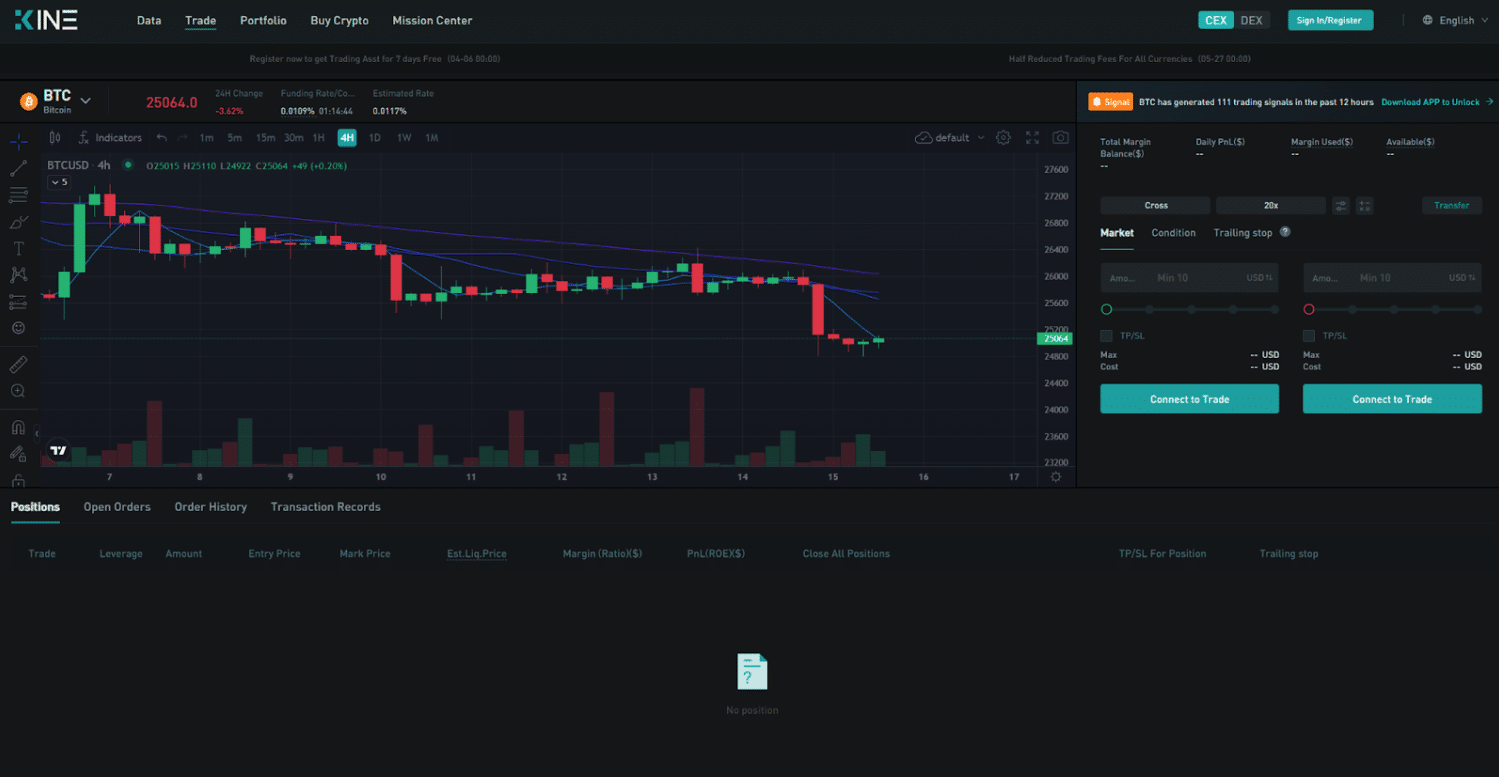Click the candlestick chart type icon

pyautogui.click(x=55, y=137)
